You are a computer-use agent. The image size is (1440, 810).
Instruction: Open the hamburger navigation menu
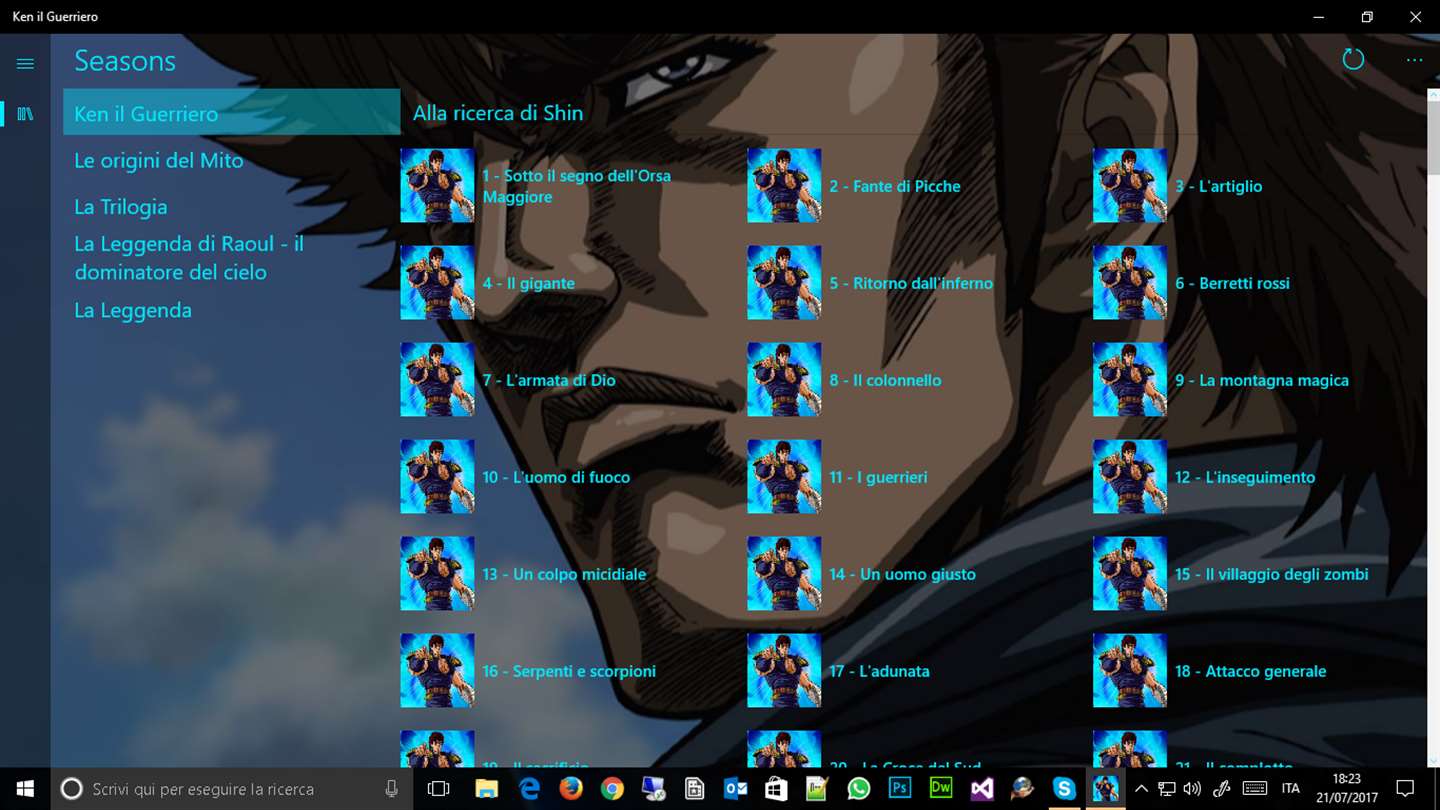coord(25,64)
